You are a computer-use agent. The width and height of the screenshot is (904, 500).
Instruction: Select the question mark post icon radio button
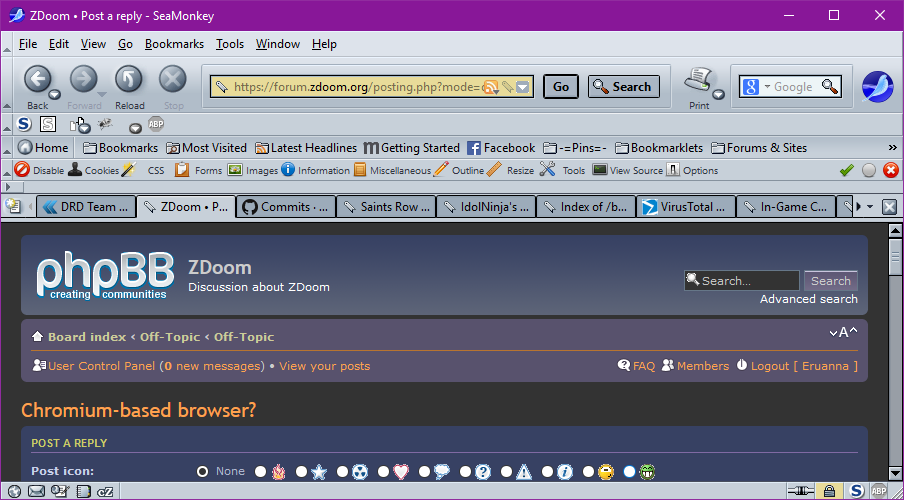465,472
